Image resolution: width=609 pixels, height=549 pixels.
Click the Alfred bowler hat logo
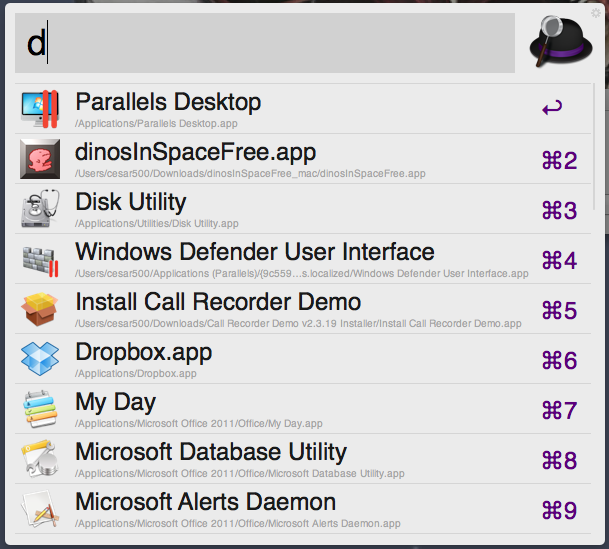coord(560,41)
